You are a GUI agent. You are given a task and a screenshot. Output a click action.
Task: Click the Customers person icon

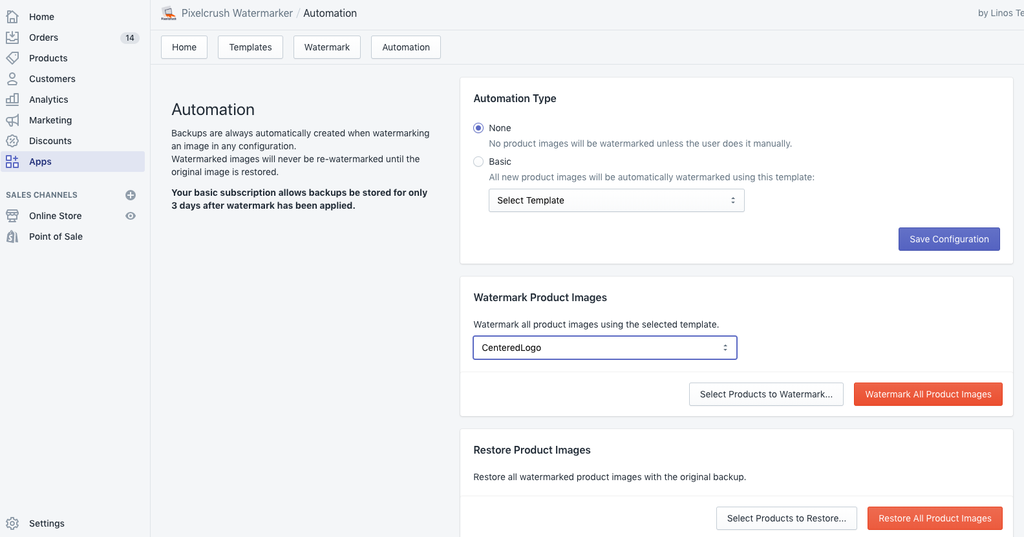(12, 79)
